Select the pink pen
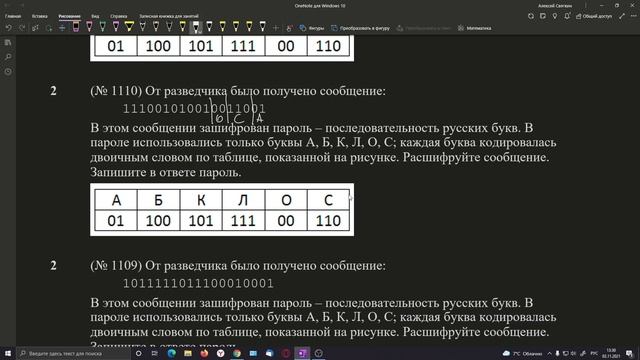This screenshot has width=640, height=360. pyautogui.click(x=89, y=27)
